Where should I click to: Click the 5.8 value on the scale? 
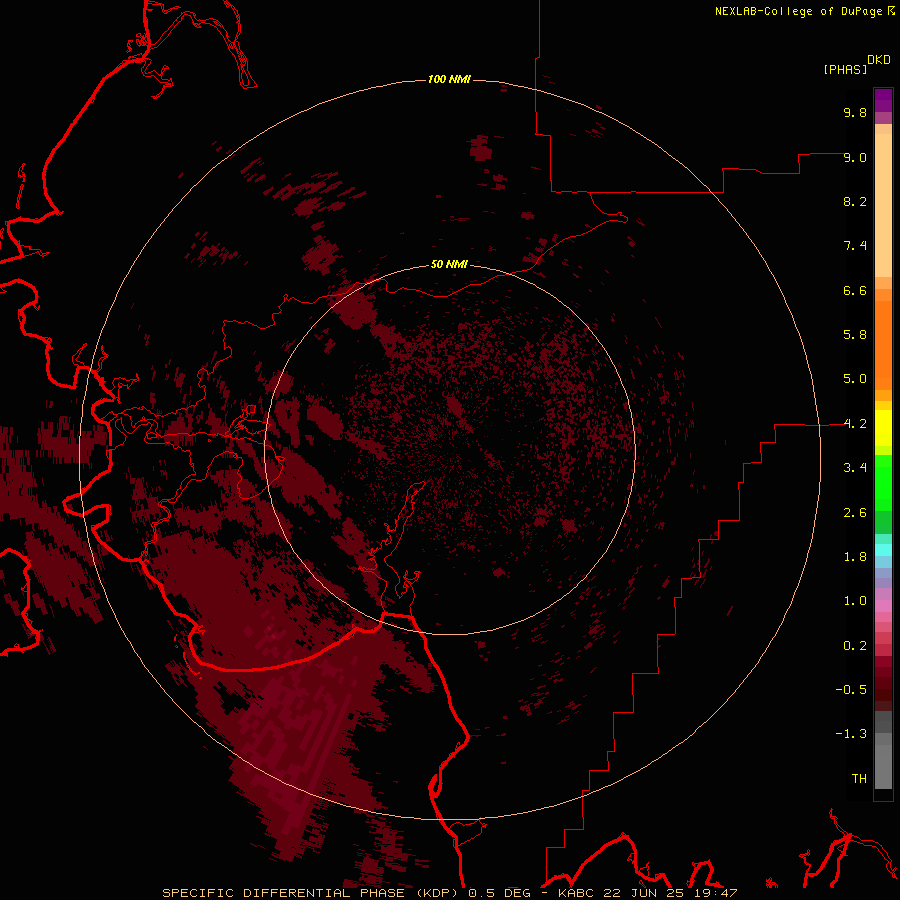click(855, 335)
